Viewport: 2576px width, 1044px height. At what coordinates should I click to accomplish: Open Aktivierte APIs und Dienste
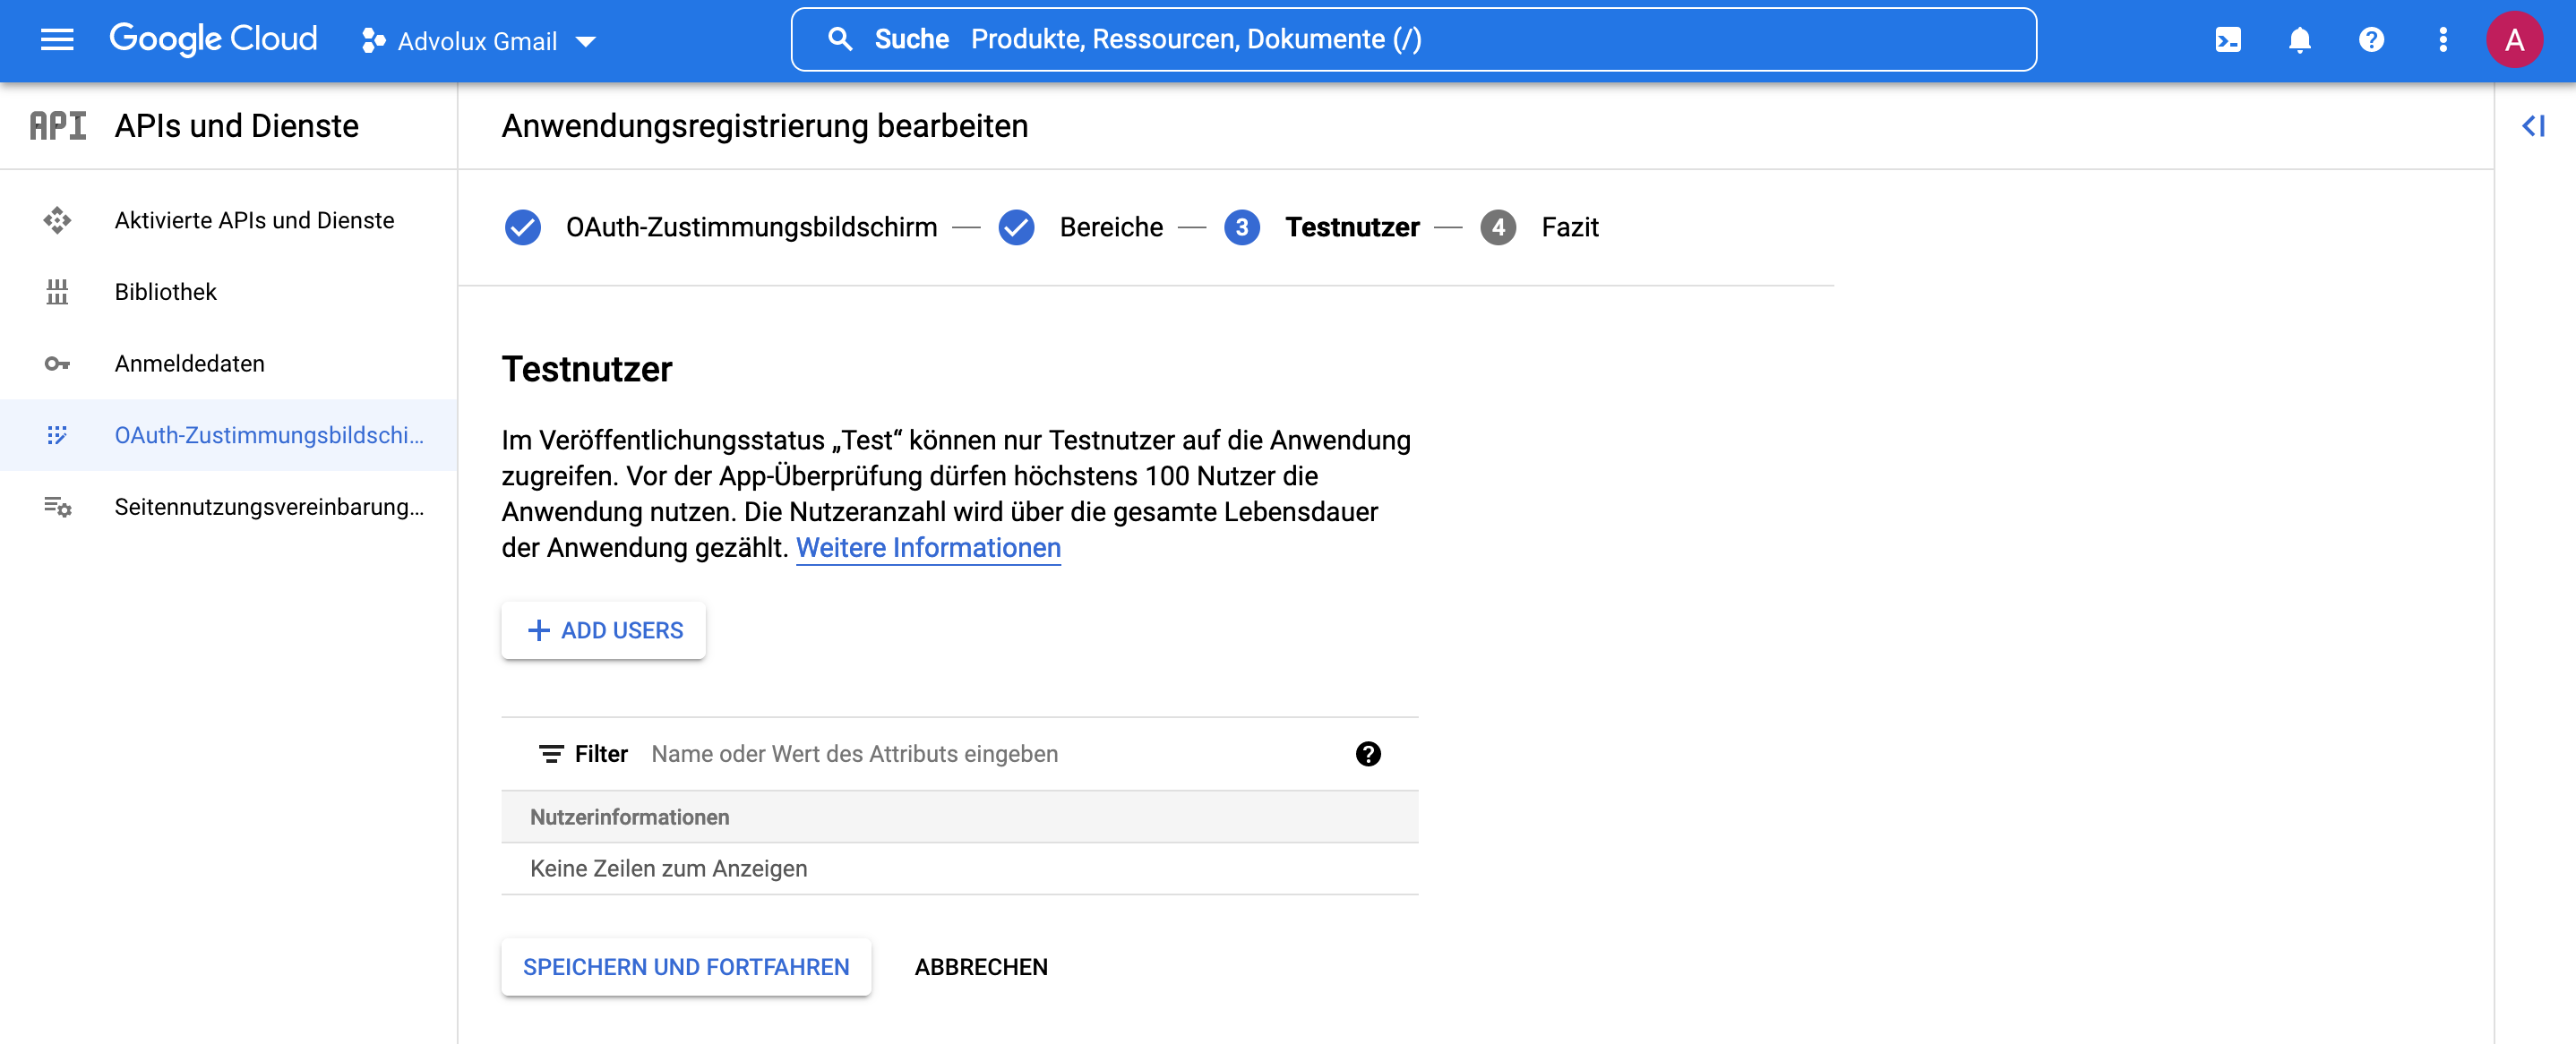point(228,220)
